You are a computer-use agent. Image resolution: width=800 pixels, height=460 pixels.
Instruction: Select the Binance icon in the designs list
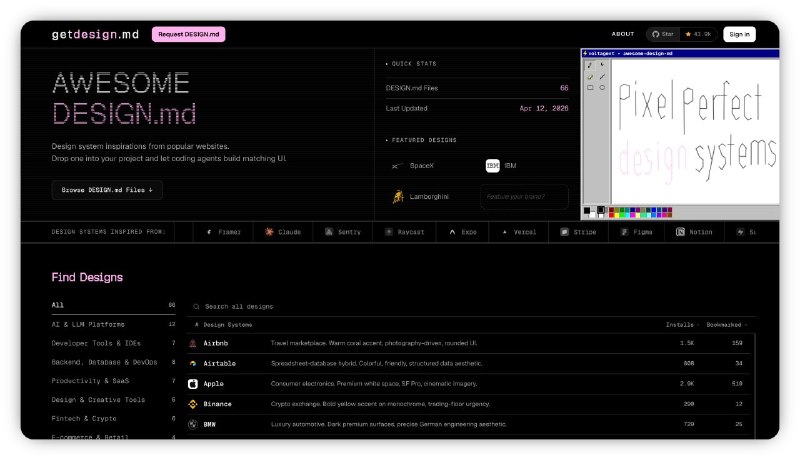(193, 404)
